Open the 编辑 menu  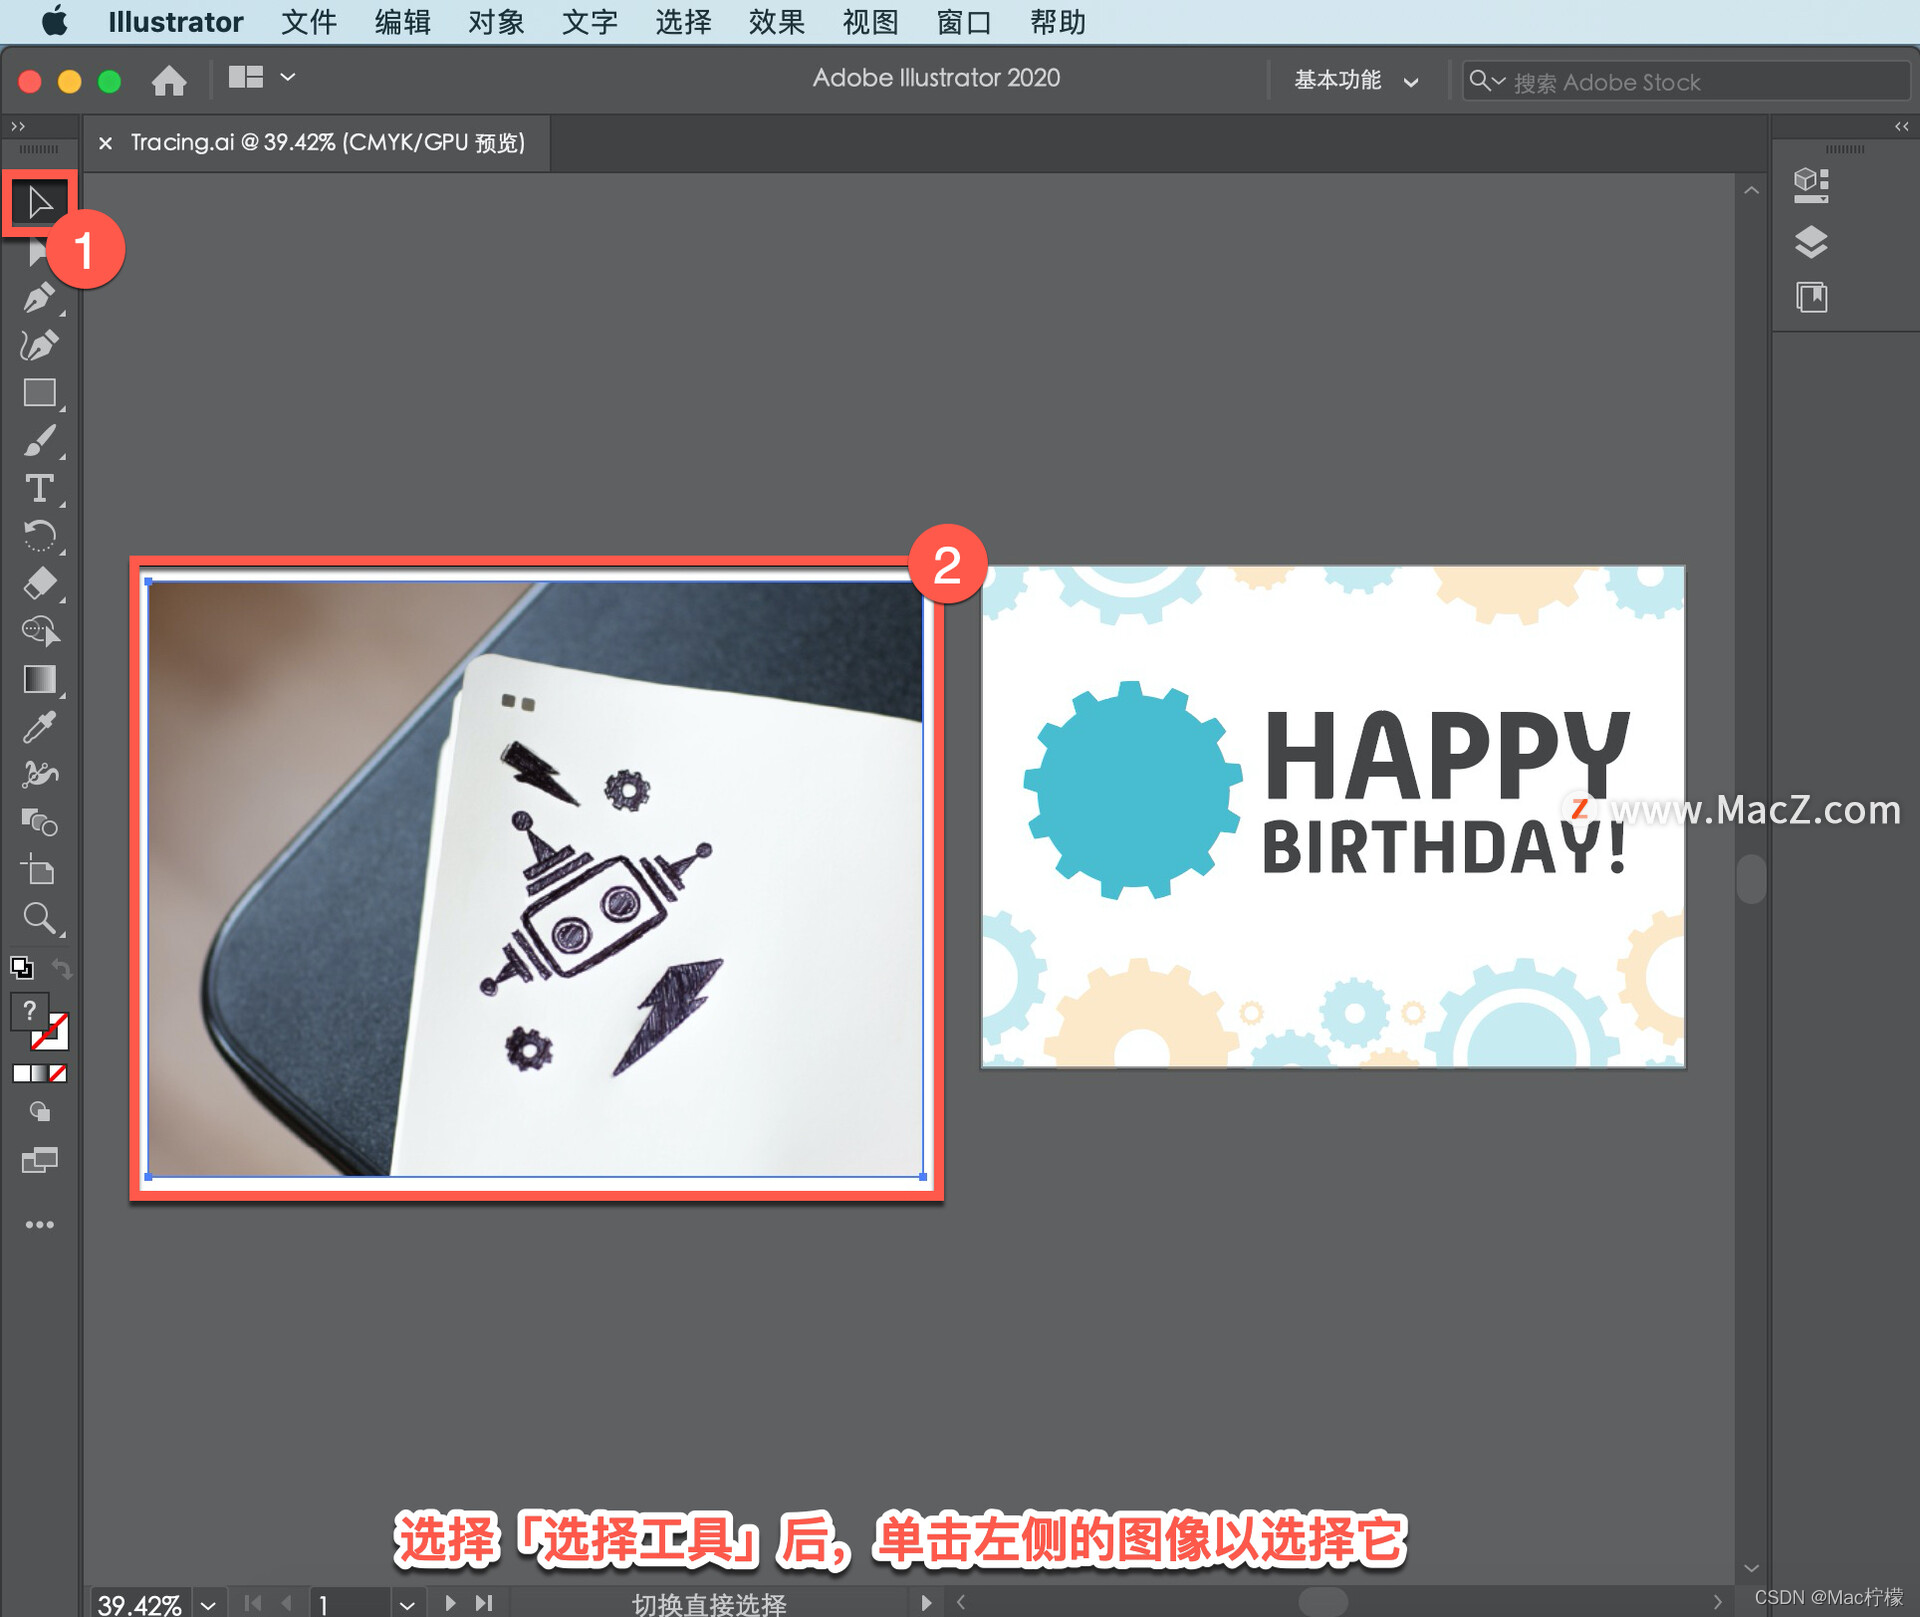402,22
